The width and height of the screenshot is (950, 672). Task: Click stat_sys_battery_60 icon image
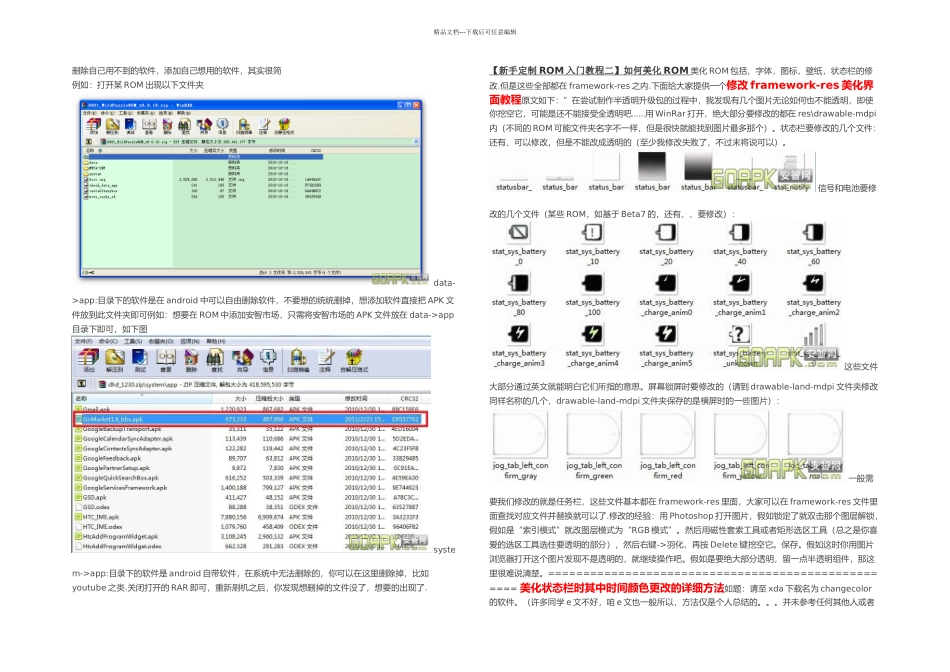click(x=814, y=232)
